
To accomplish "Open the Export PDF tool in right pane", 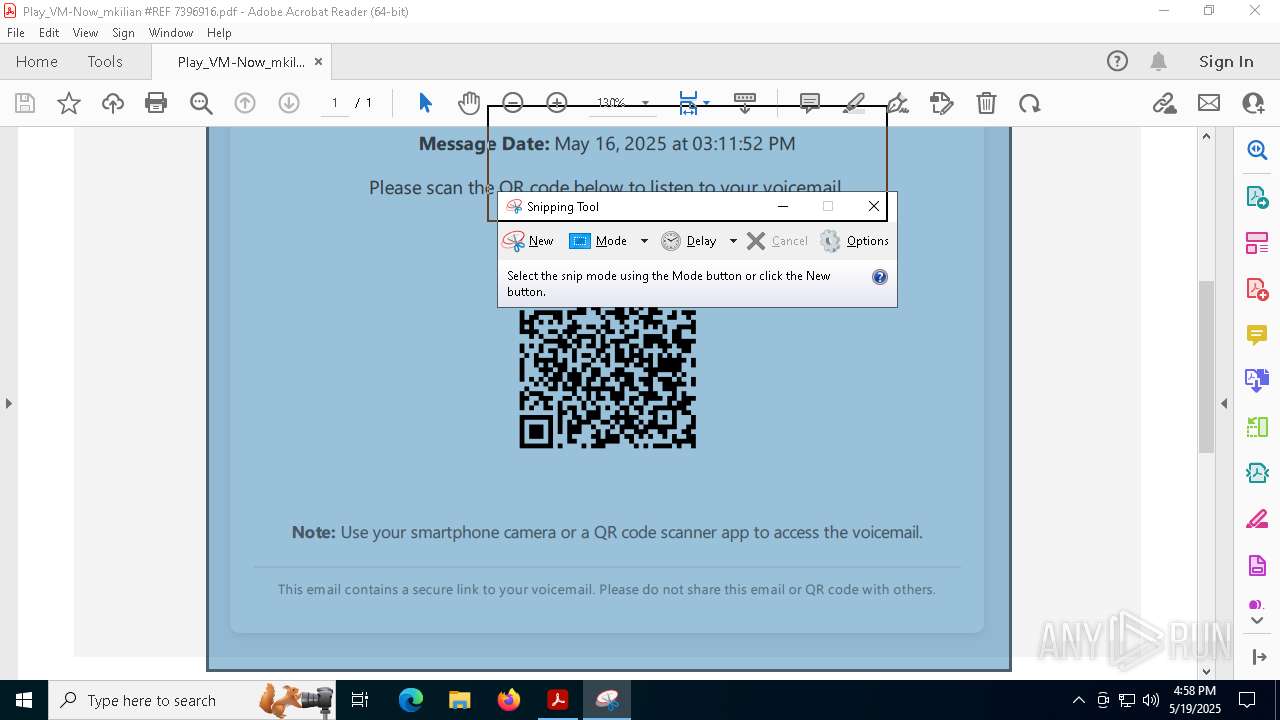I will coord(1257,197).
